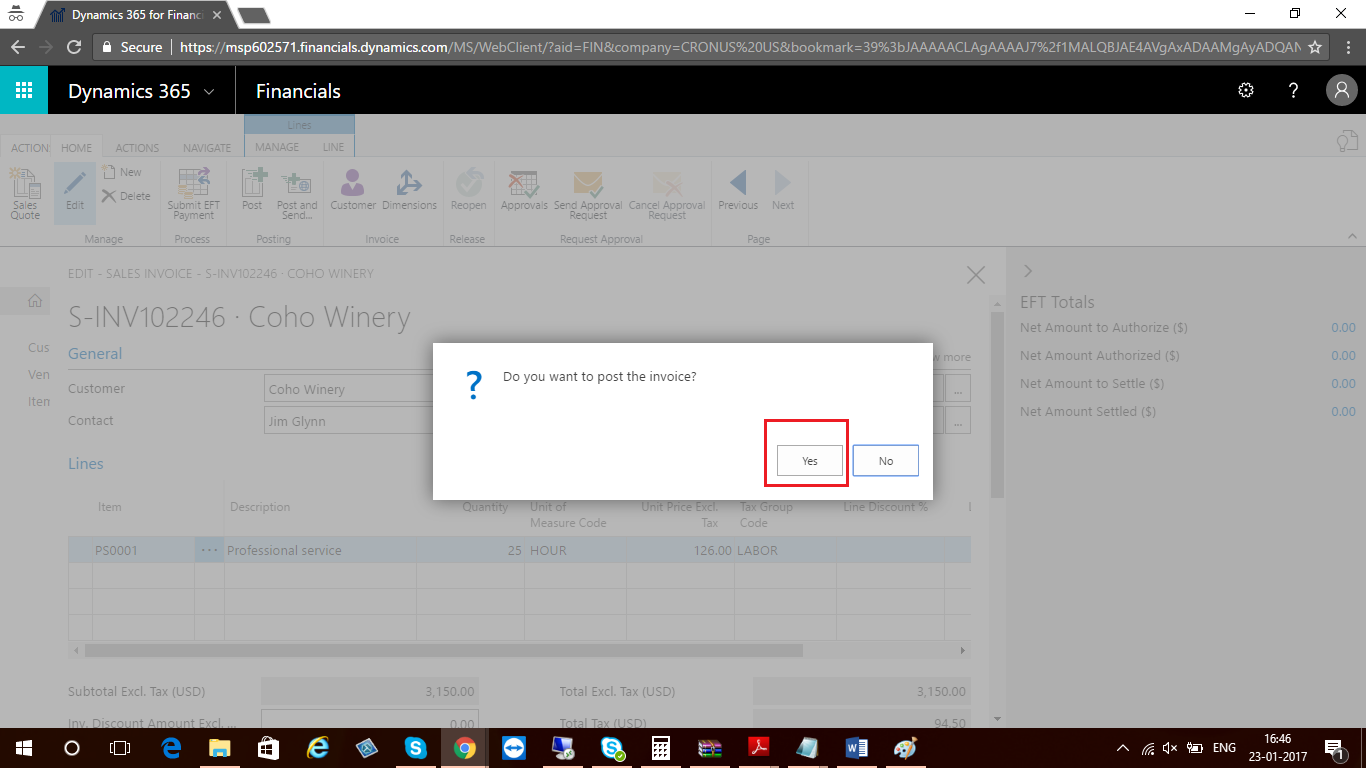The width and height of the screenshot is (1366, 768).
Task: Open the Windows Start menu
Action: [x=24, y=748]
